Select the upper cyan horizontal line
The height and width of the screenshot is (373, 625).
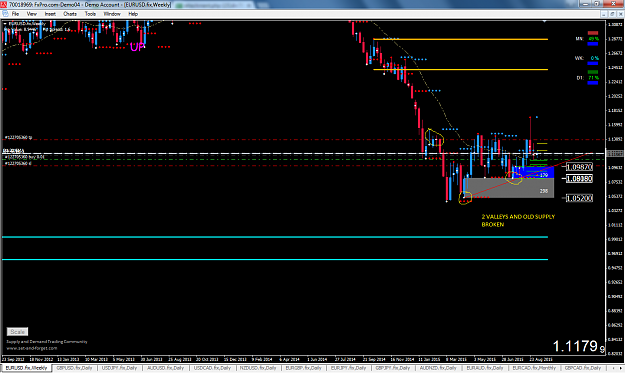pos(275,237)
